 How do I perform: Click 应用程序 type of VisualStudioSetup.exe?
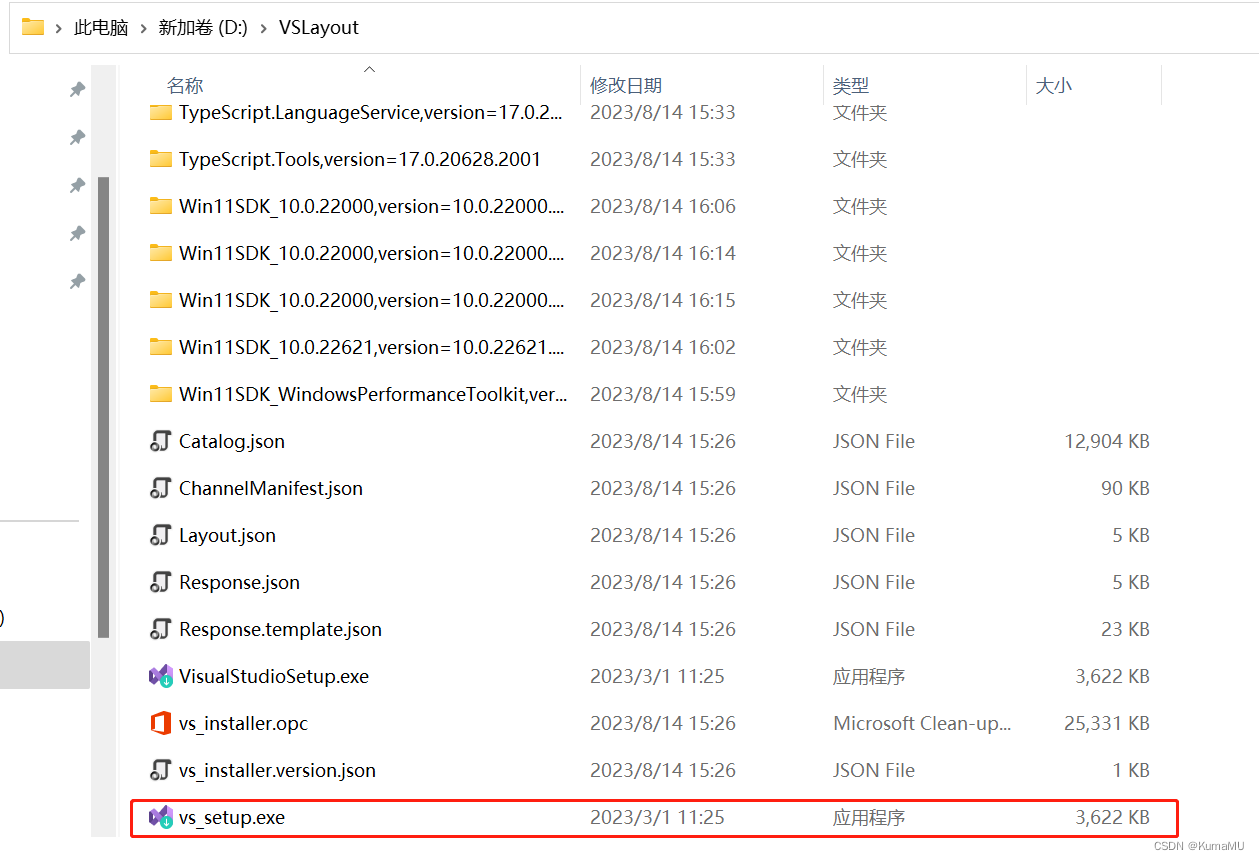(869, 676)
